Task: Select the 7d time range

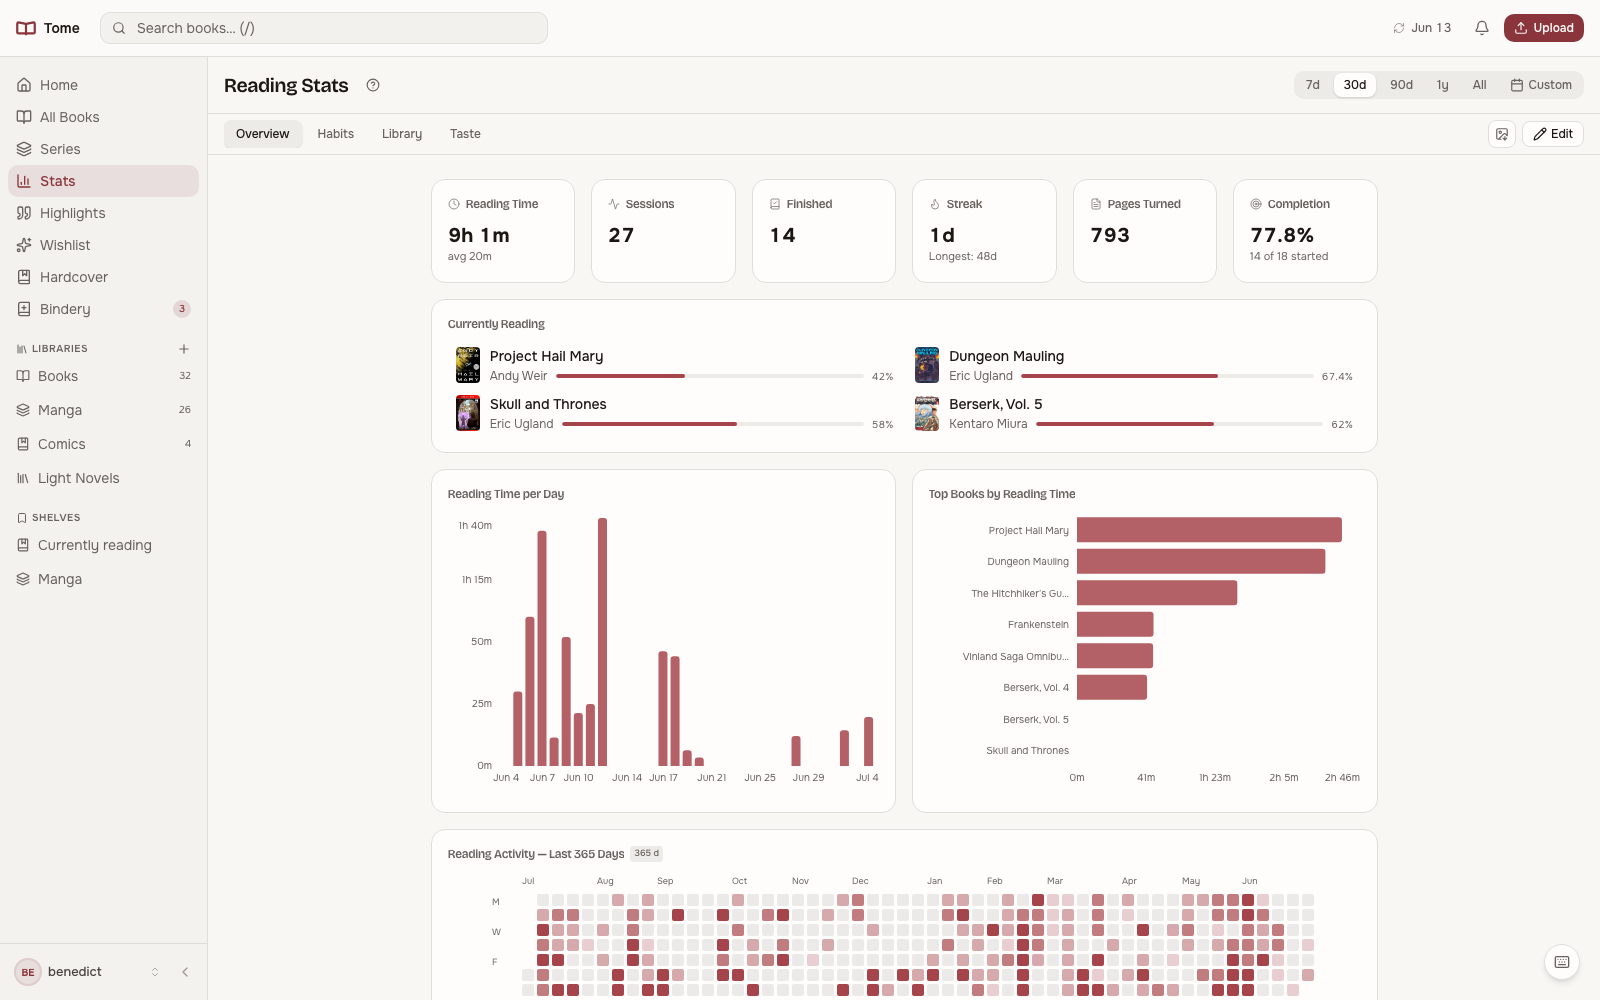Action: [1313, 85]
